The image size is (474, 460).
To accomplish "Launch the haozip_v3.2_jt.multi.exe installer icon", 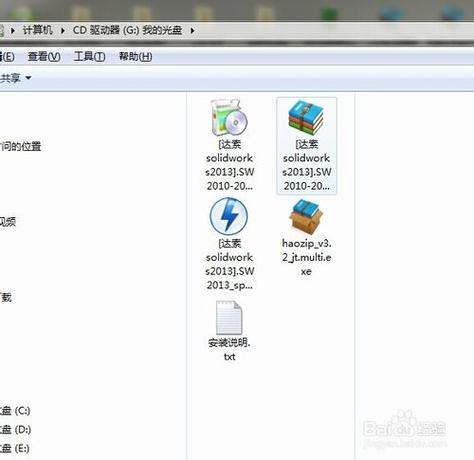I will click(306, 216).
